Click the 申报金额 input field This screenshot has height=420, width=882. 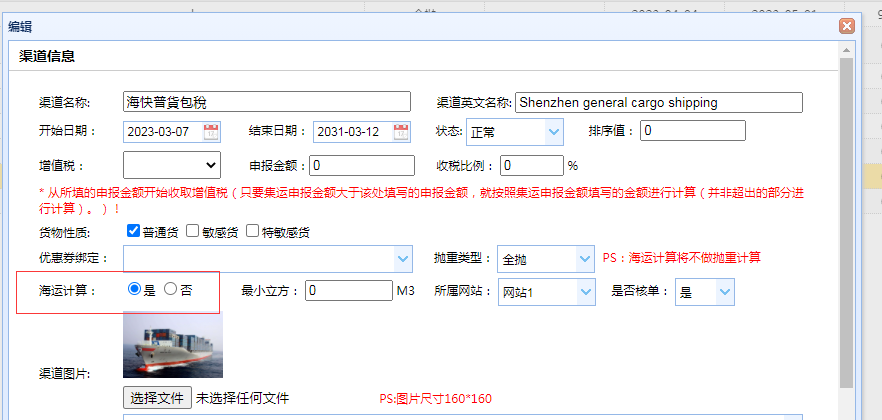363,165
